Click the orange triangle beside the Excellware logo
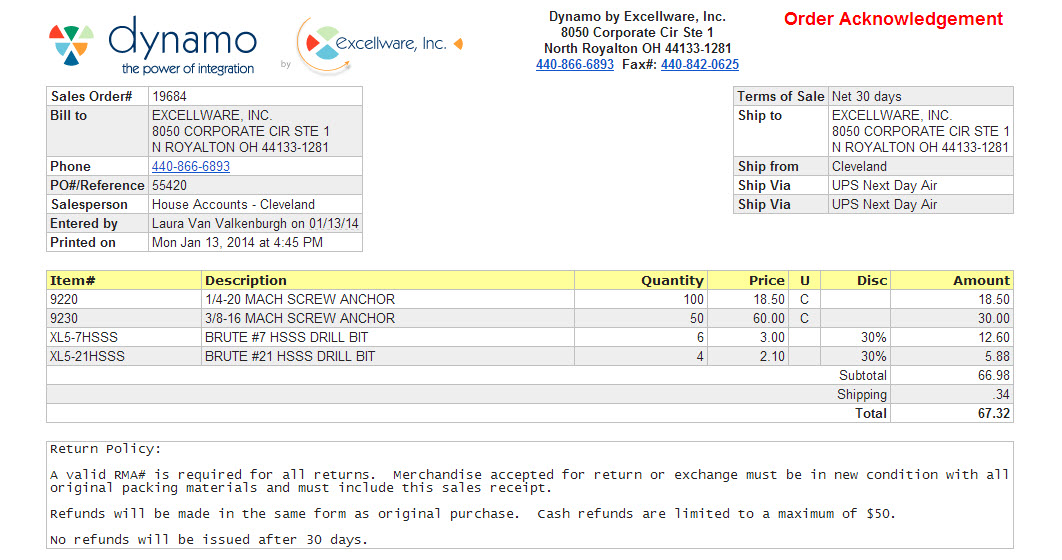This screenshot has height=560, width=1062. pos(458,44)
